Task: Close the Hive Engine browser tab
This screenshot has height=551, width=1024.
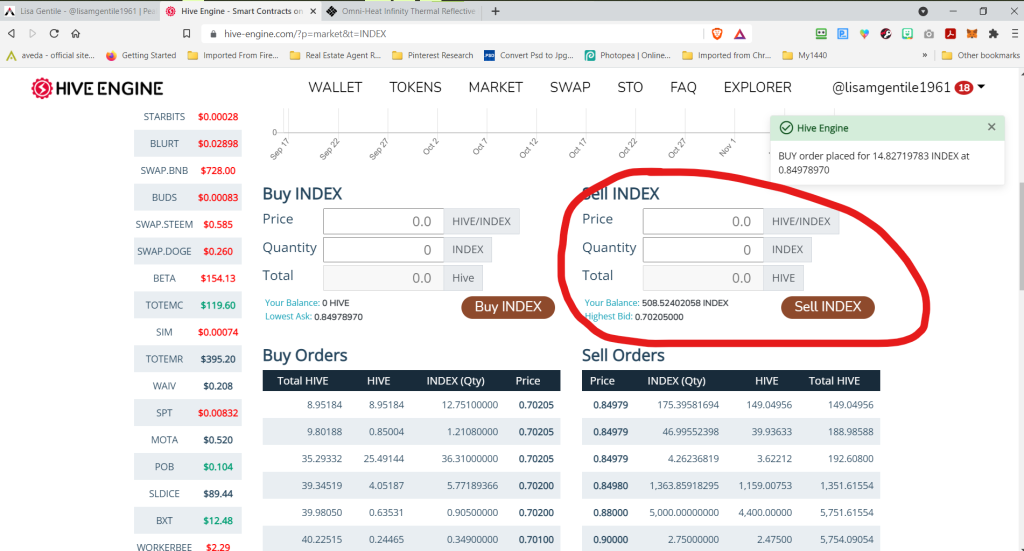Action: click(313, 11)
